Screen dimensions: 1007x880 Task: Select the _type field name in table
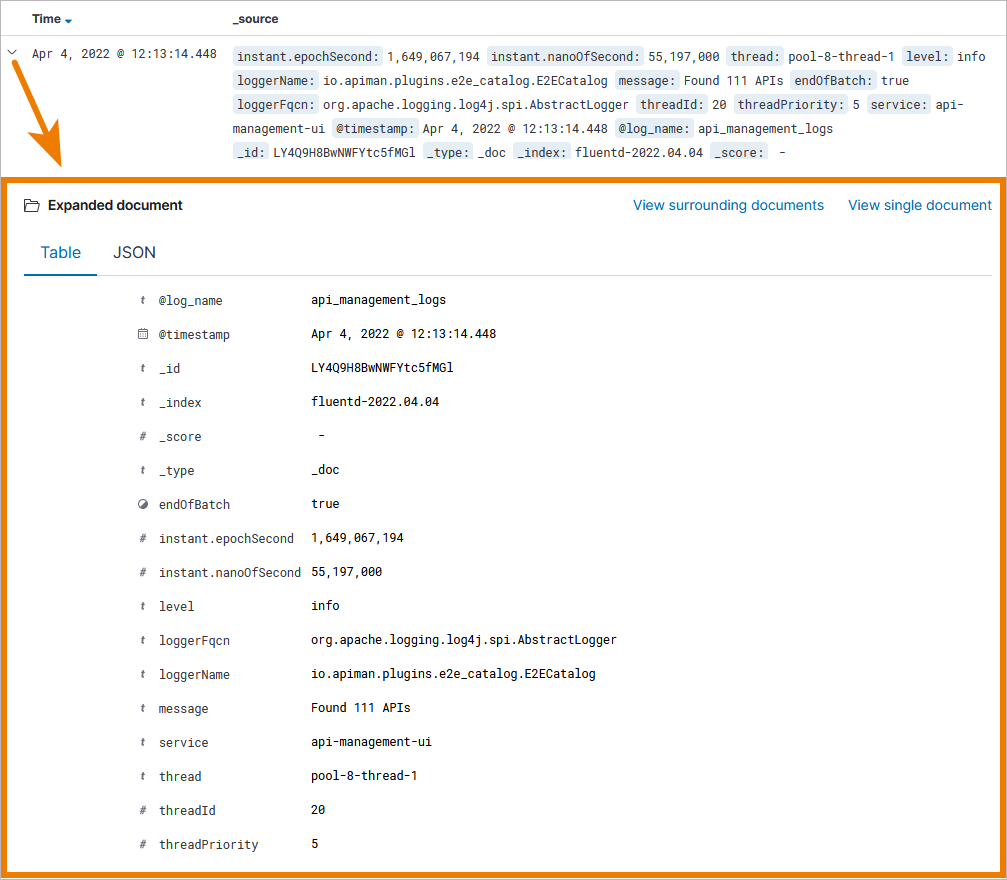click(x=177, y=471)
